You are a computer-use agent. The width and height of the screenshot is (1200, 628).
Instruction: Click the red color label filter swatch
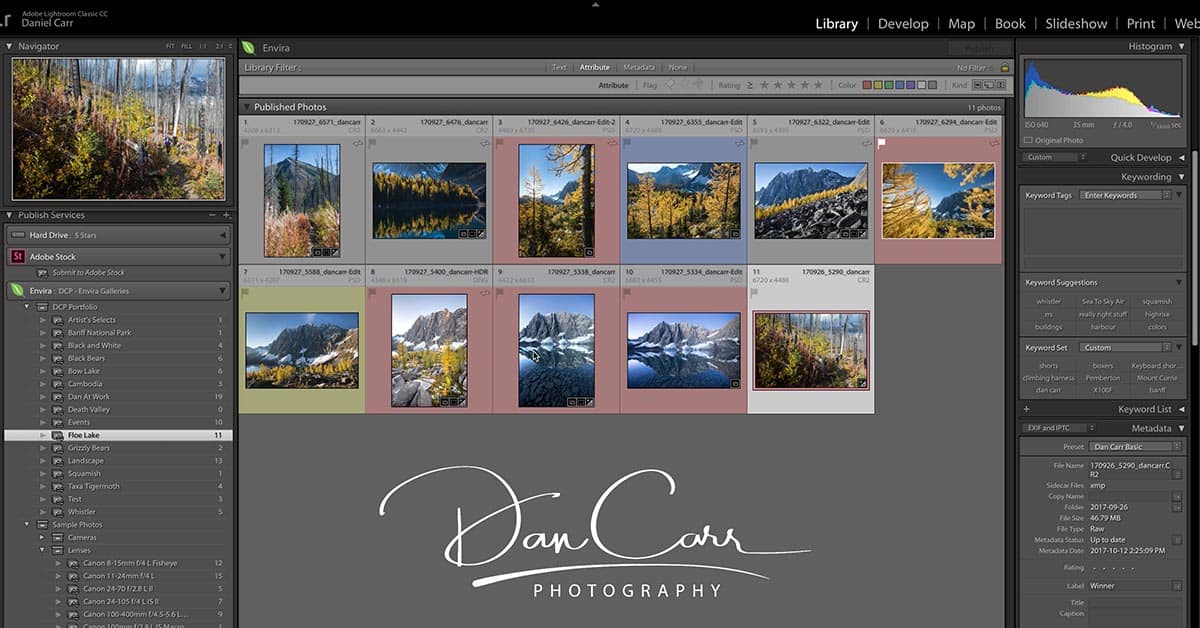[x=865, y=85]
